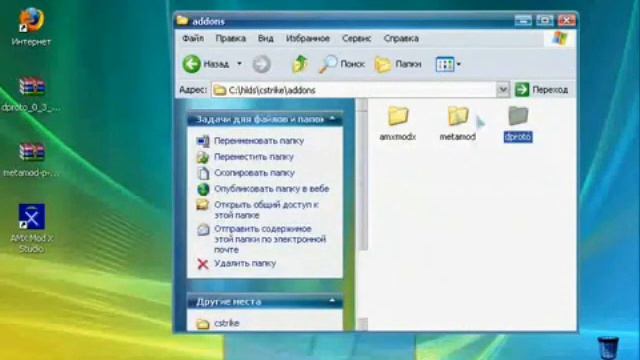Maximize the addons window
640x360 pixels.
coord(544,20)
